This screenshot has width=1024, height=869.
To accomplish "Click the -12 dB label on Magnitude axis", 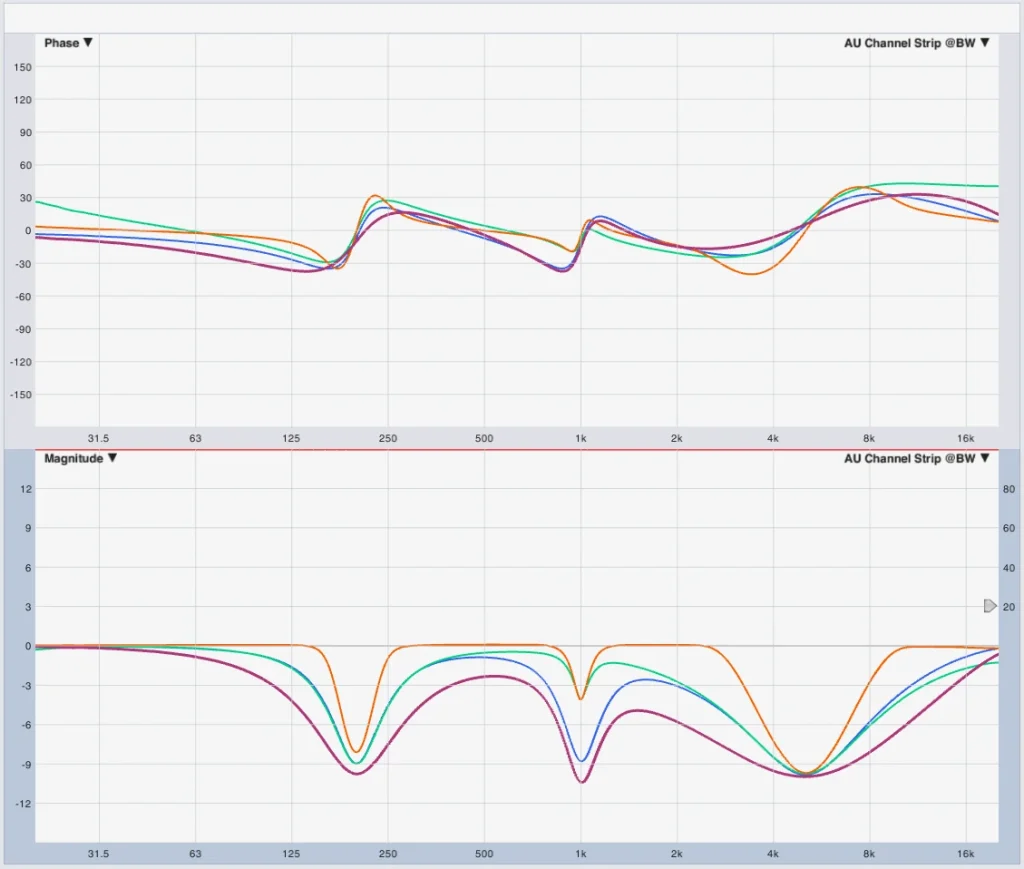I will 25,804.
